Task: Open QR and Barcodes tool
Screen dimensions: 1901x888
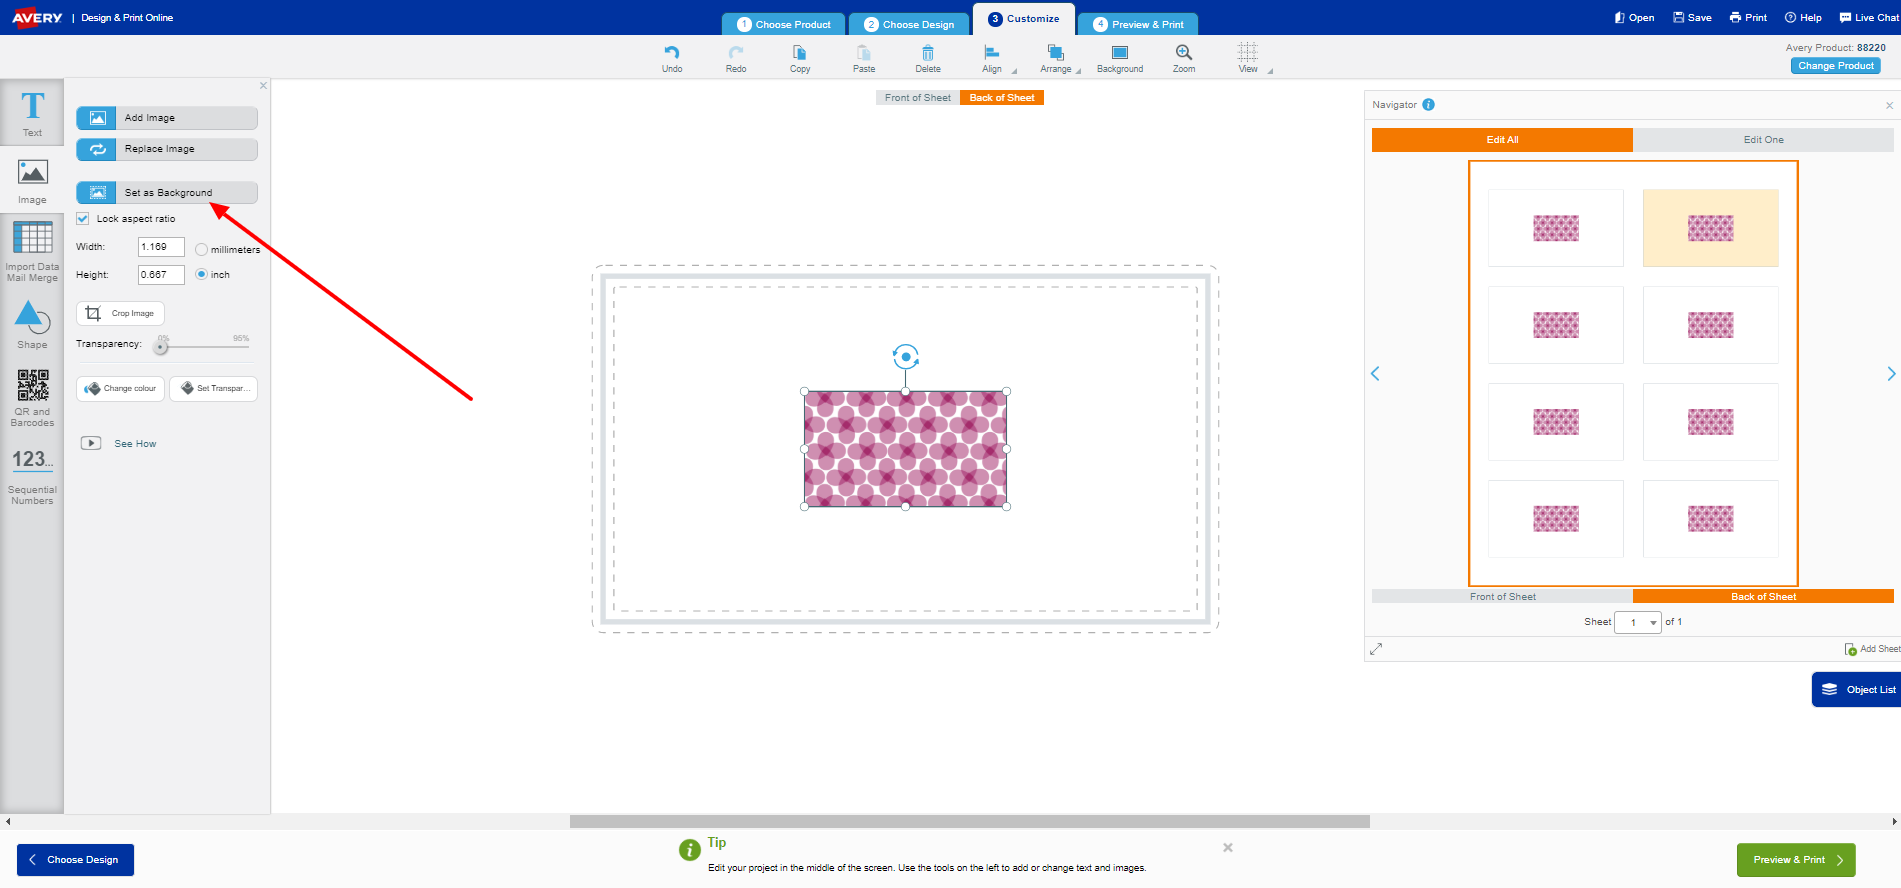Action: click(32, 397)
